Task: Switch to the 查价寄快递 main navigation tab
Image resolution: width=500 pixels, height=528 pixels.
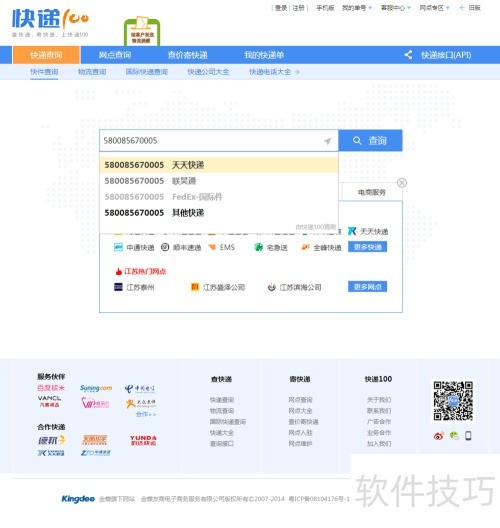Action: tap(188, 55)
